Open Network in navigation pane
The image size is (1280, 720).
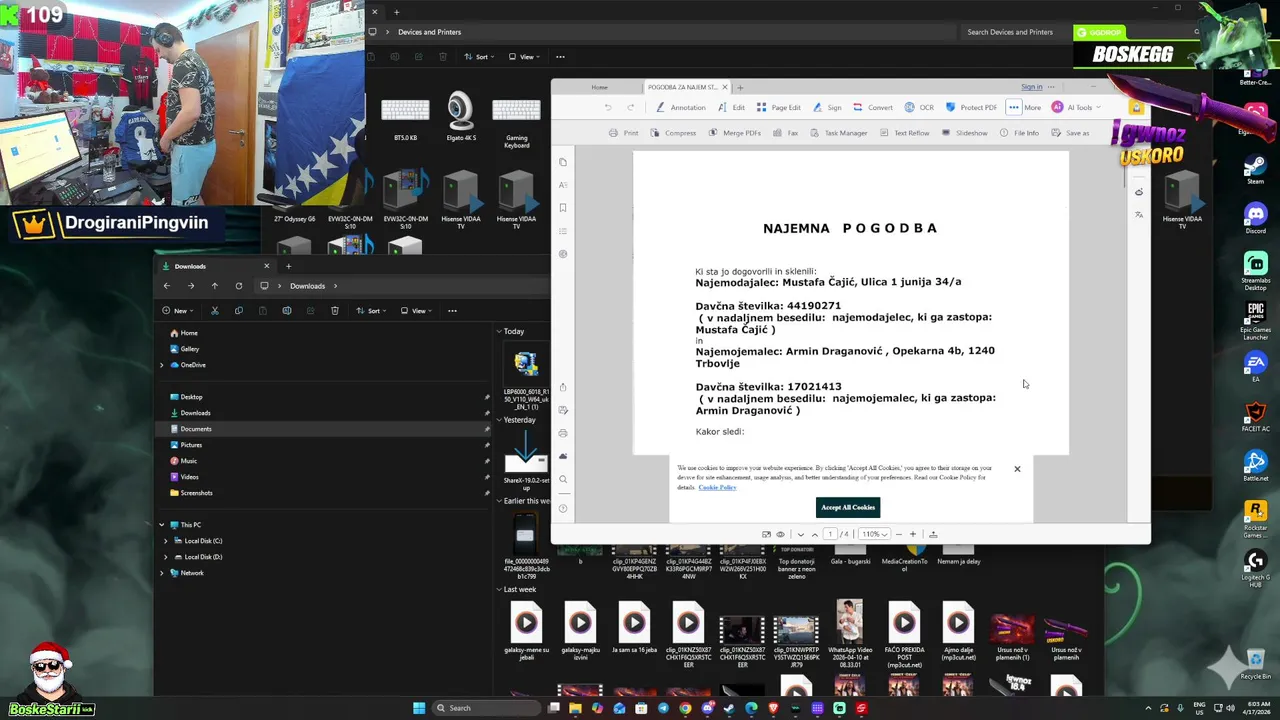coord(191,573)
